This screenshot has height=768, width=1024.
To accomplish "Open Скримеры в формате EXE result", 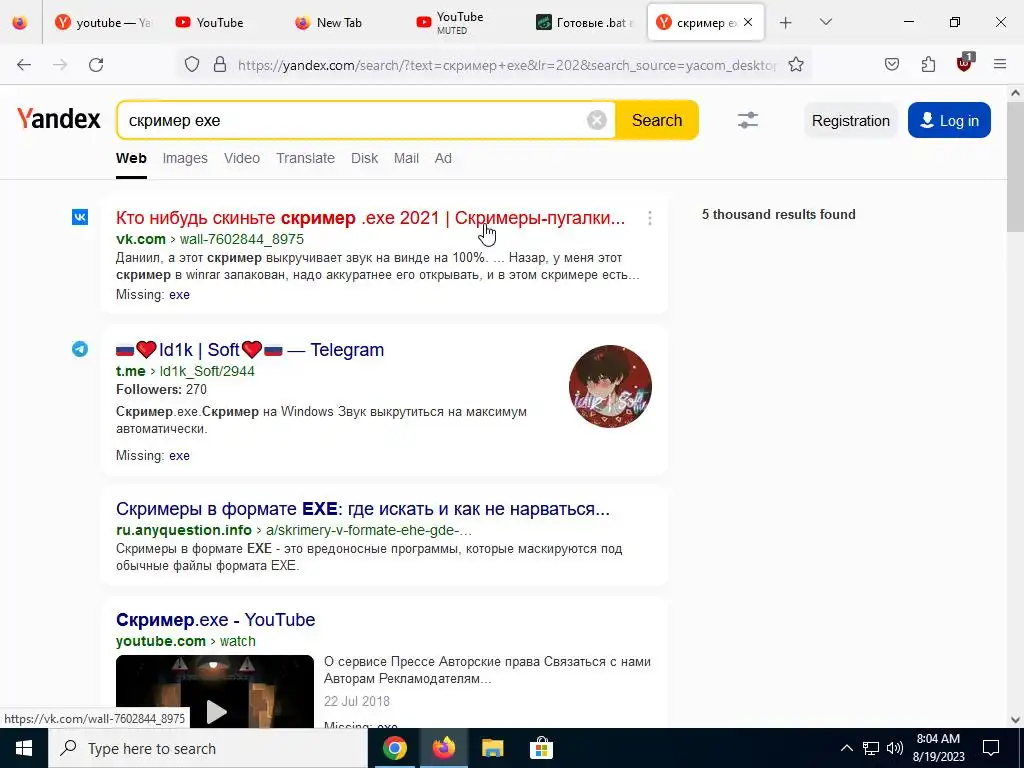I will [362, 509].
